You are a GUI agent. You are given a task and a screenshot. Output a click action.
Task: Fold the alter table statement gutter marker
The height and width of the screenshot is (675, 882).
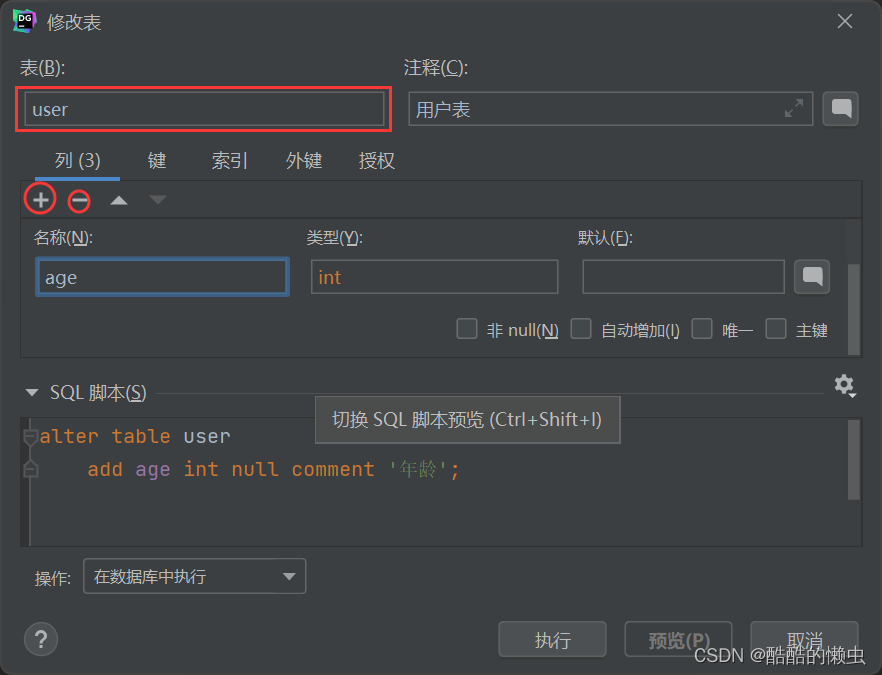(x=30, y=437)
